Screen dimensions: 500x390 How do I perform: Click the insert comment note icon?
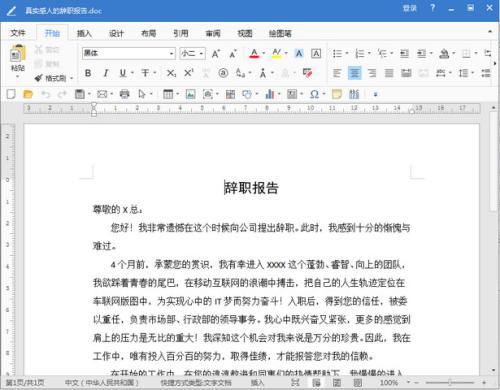337,94
